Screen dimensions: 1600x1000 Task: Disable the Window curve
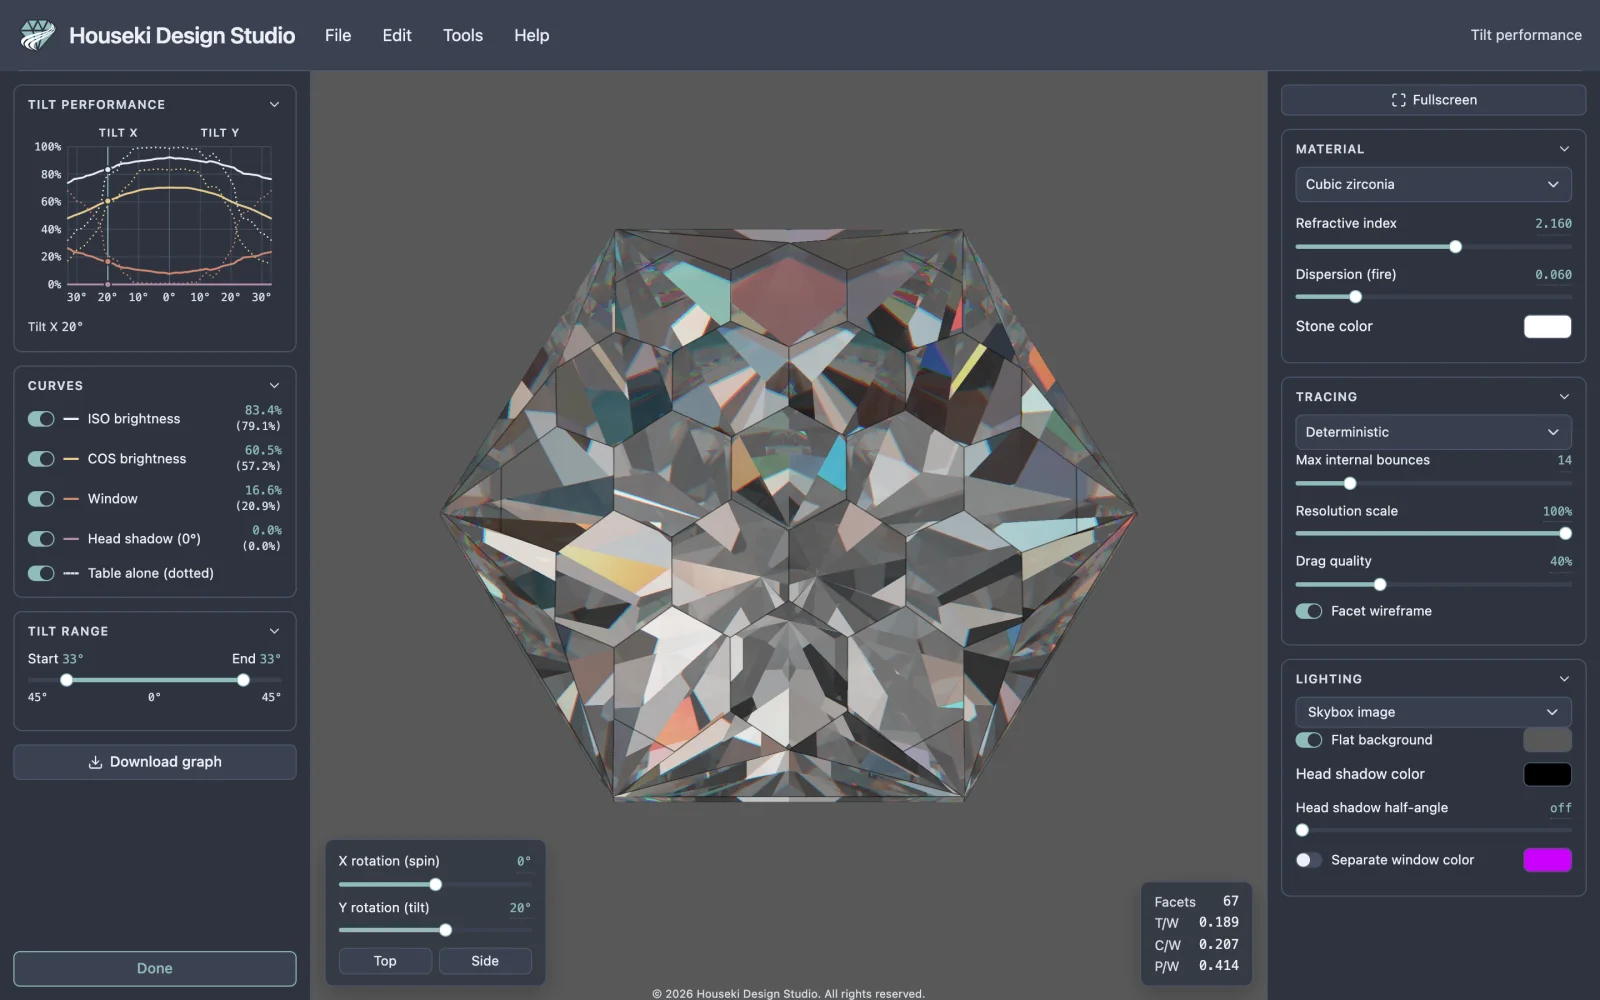pos(41,499)
